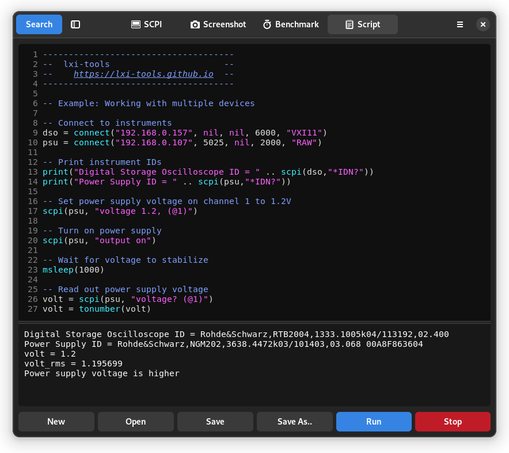Screen dimensions: 509x453
Task: Open the lxi-tools.github.io link
Action: (x=144, y=74)
